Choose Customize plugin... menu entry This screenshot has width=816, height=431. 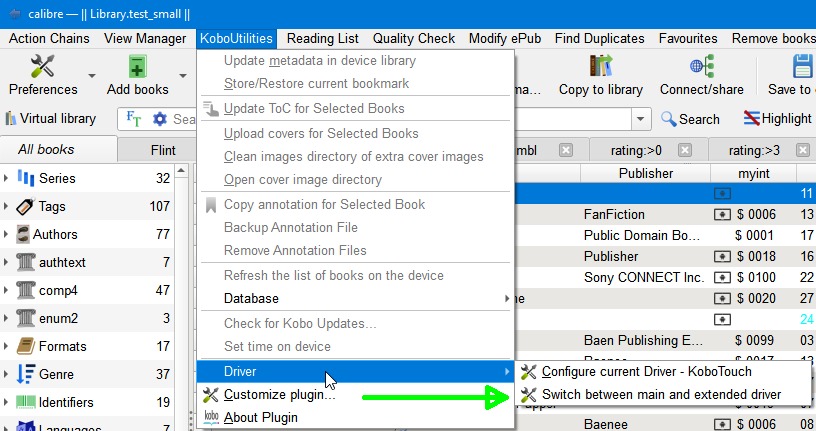355,395
